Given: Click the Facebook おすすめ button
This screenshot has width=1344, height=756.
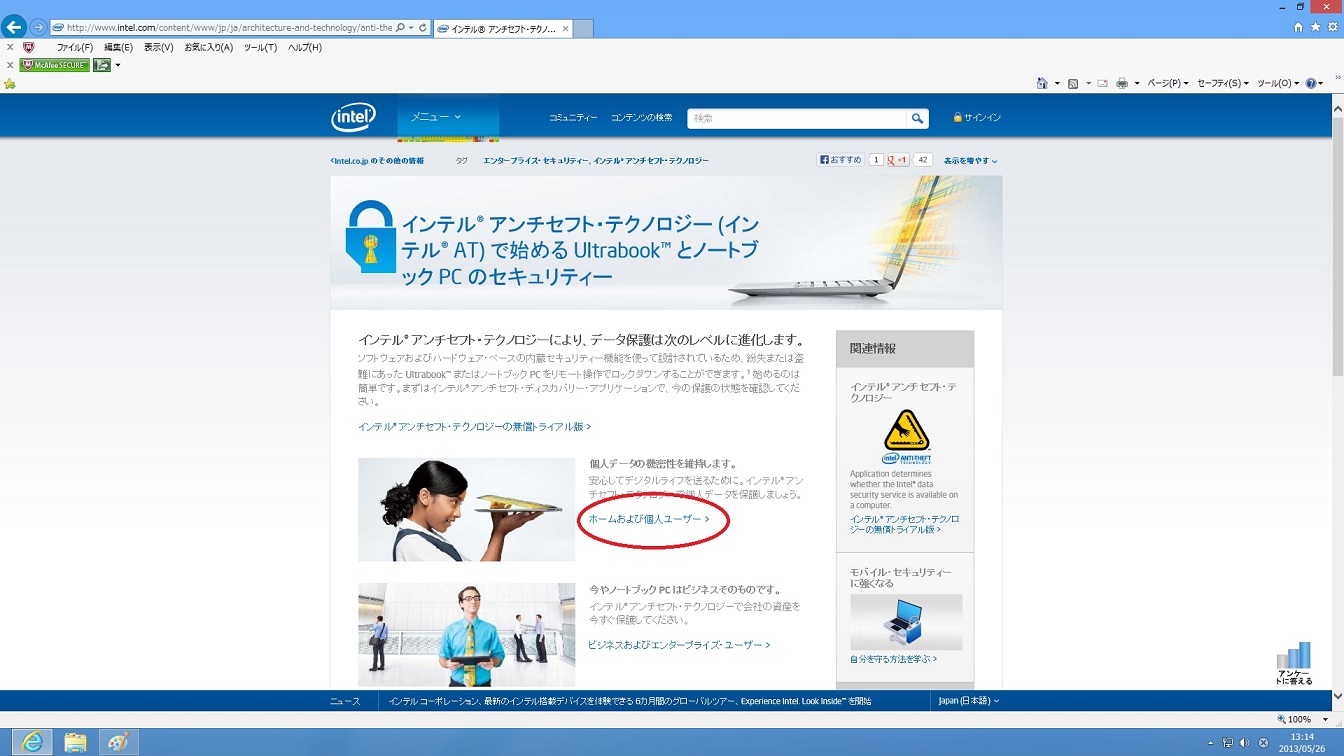Looking at the screenshot, I should click(x=840, y=160).
